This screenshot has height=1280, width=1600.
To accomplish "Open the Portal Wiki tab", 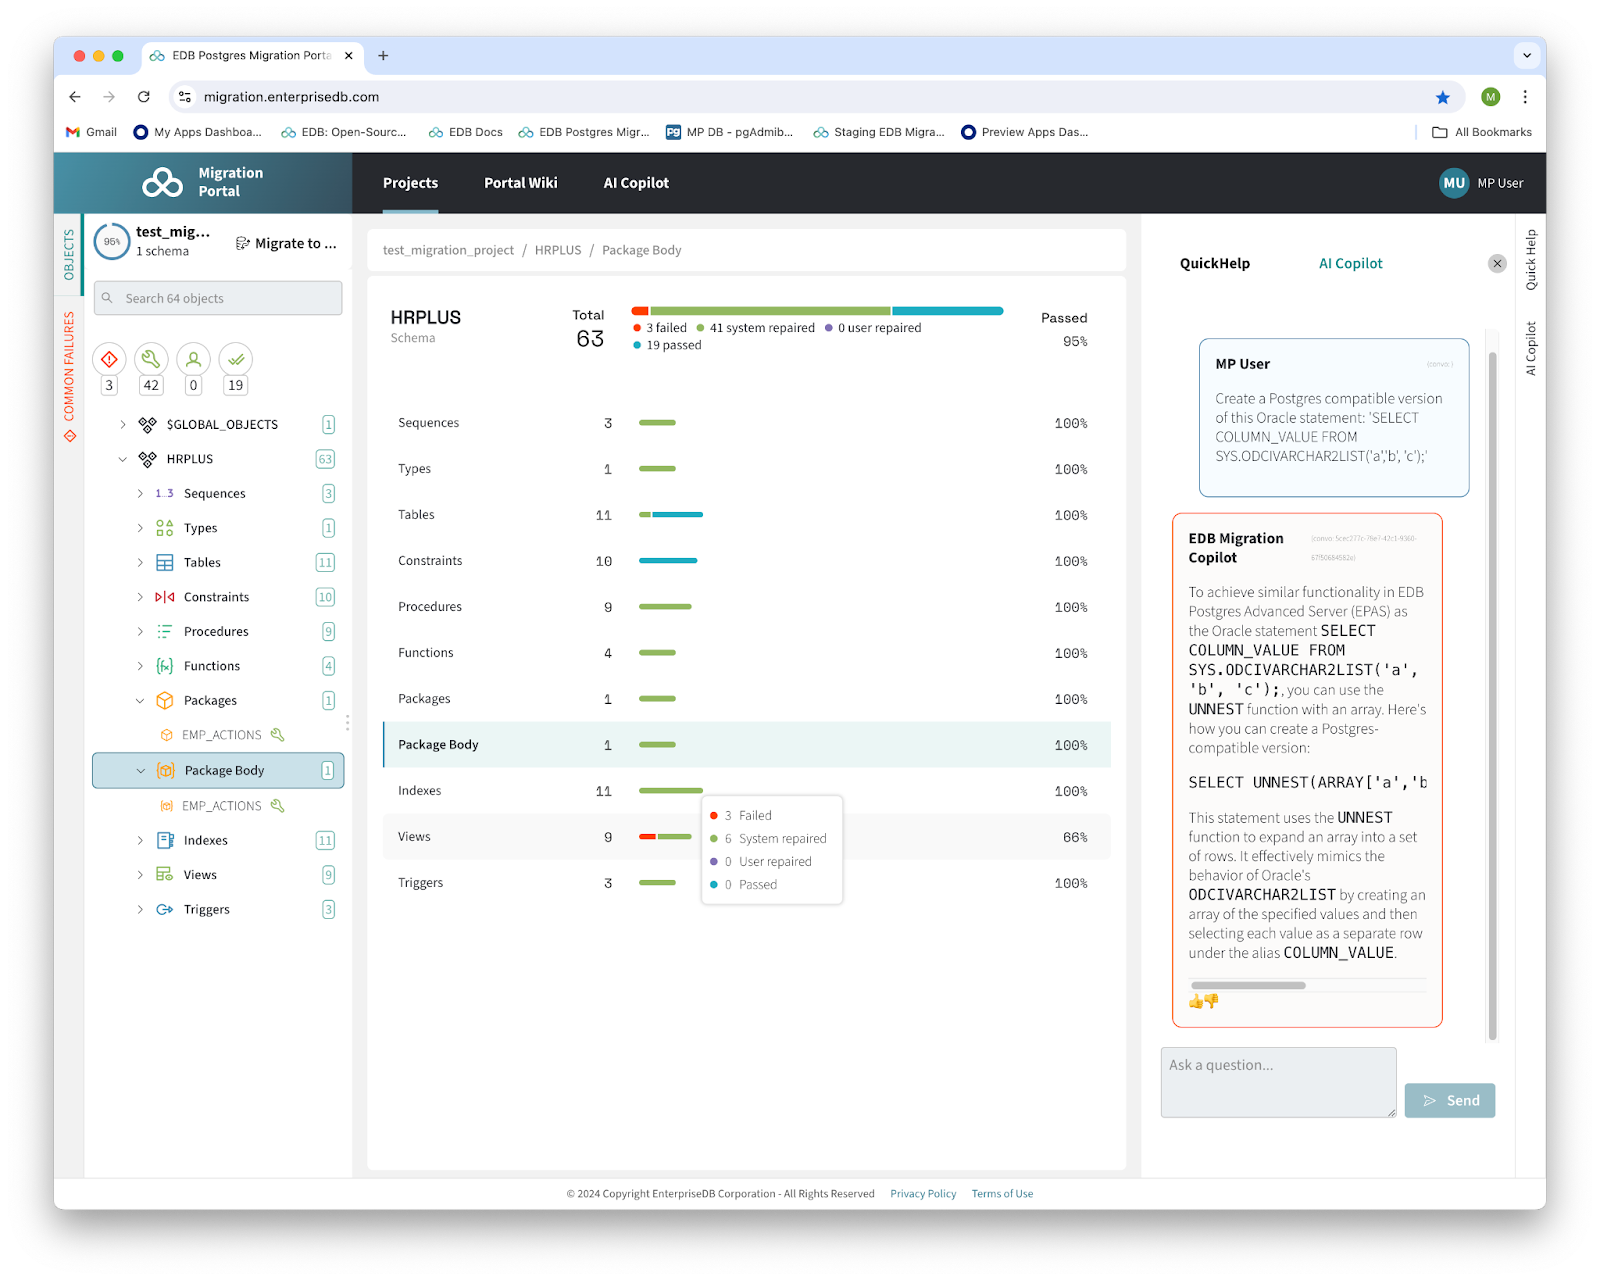I will [x=520, y=183].
